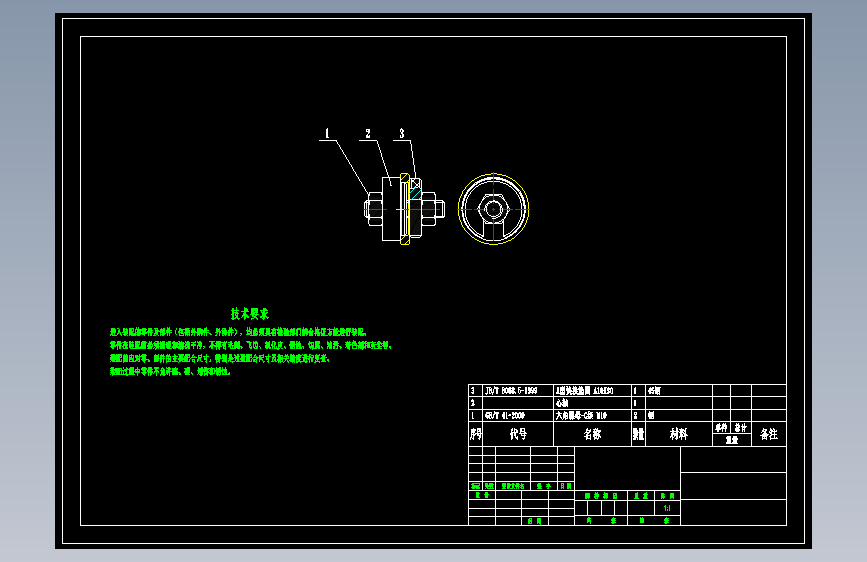867x562 pixels.
Task: Click the 代号 column header in parts list
Action: pos(518,434)
